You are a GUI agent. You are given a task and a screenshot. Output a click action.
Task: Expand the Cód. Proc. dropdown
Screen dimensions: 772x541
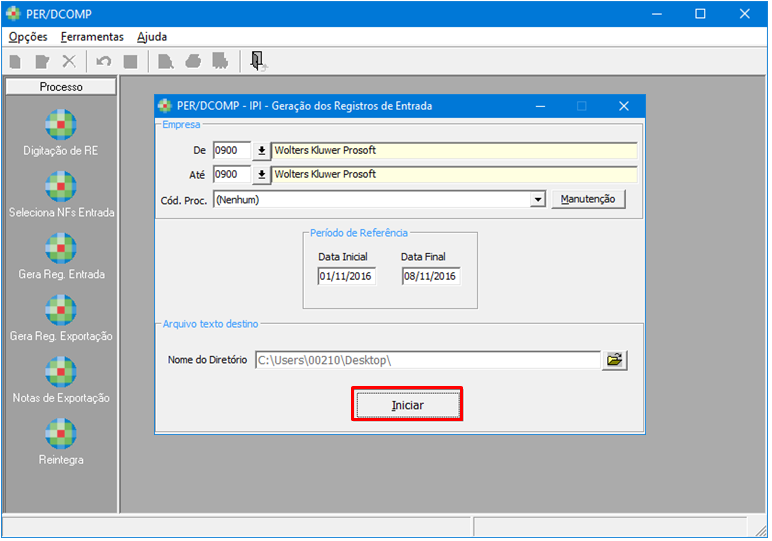(538, 200)
